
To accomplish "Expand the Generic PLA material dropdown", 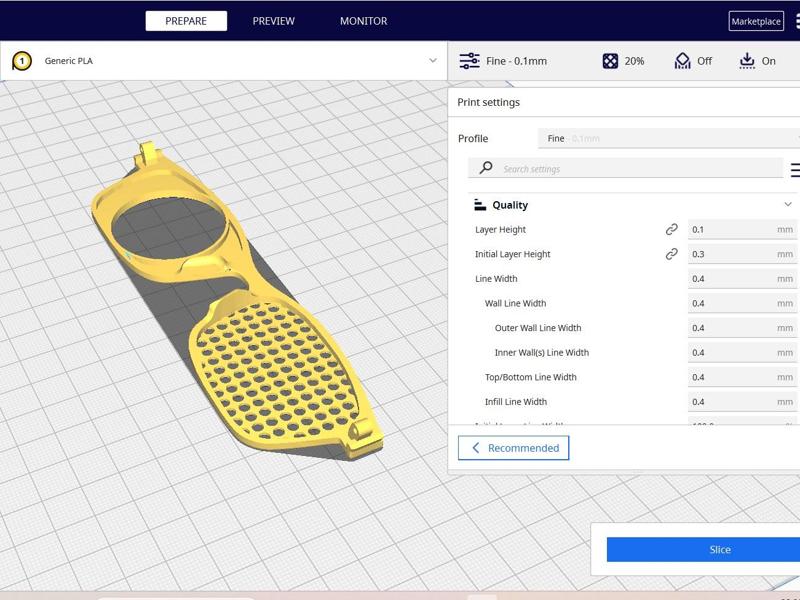I will pyautogui.click(x=433, y=61).
